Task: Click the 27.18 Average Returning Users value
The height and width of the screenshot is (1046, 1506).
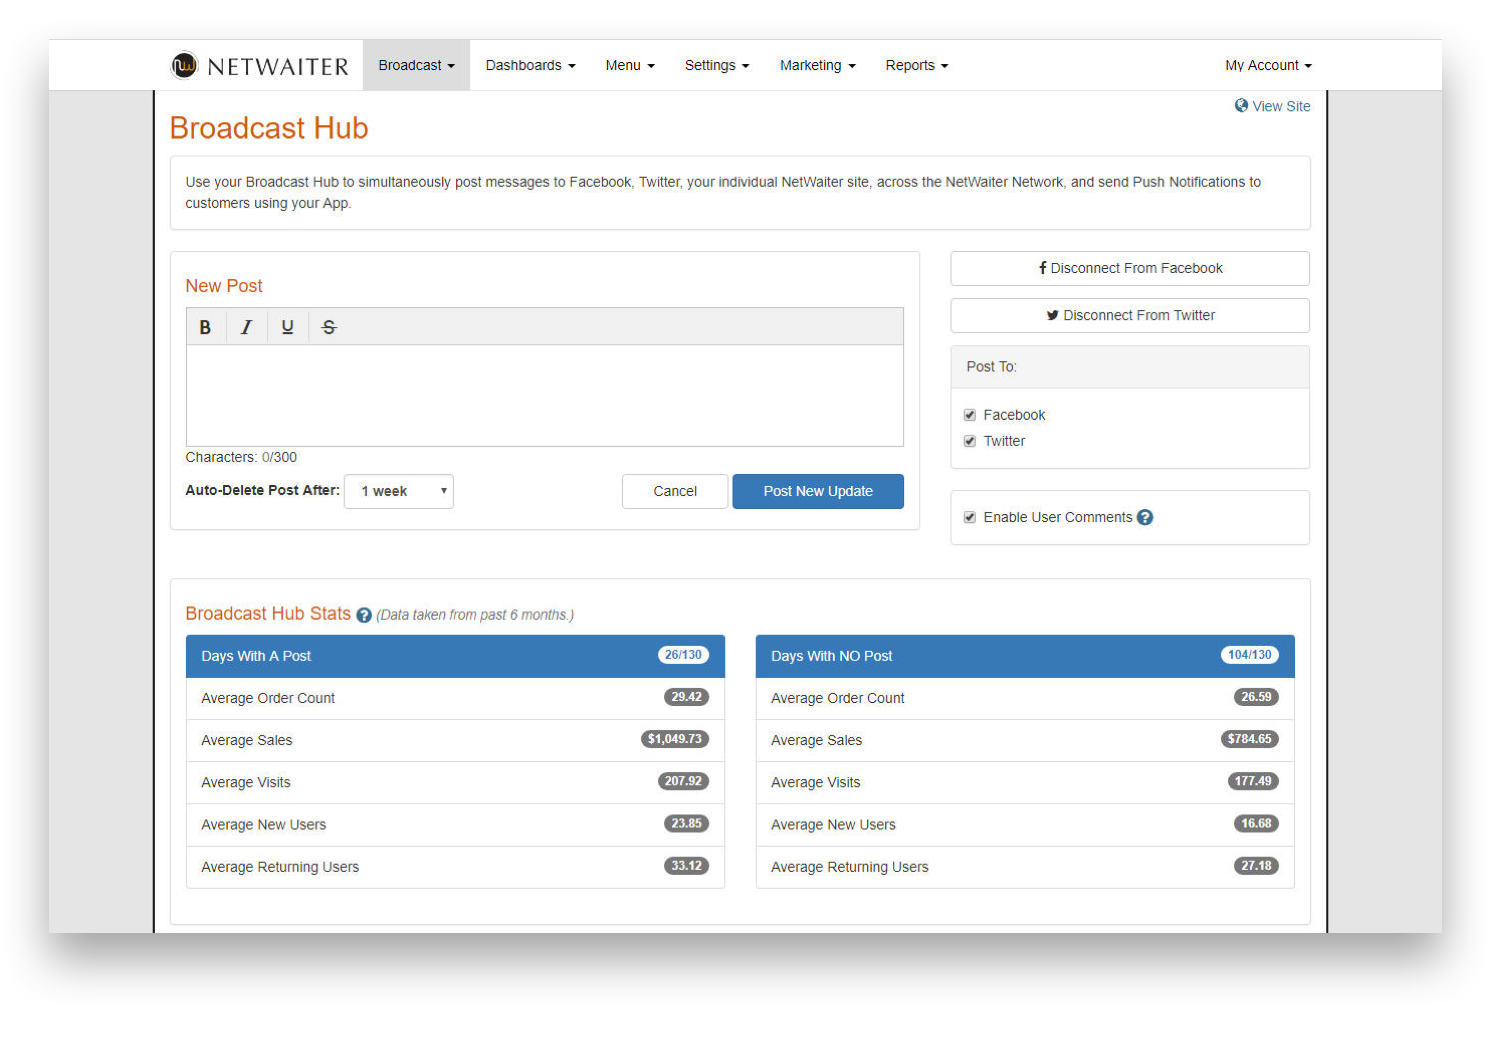Action: pyautogui.click(x=1256, y=866)
